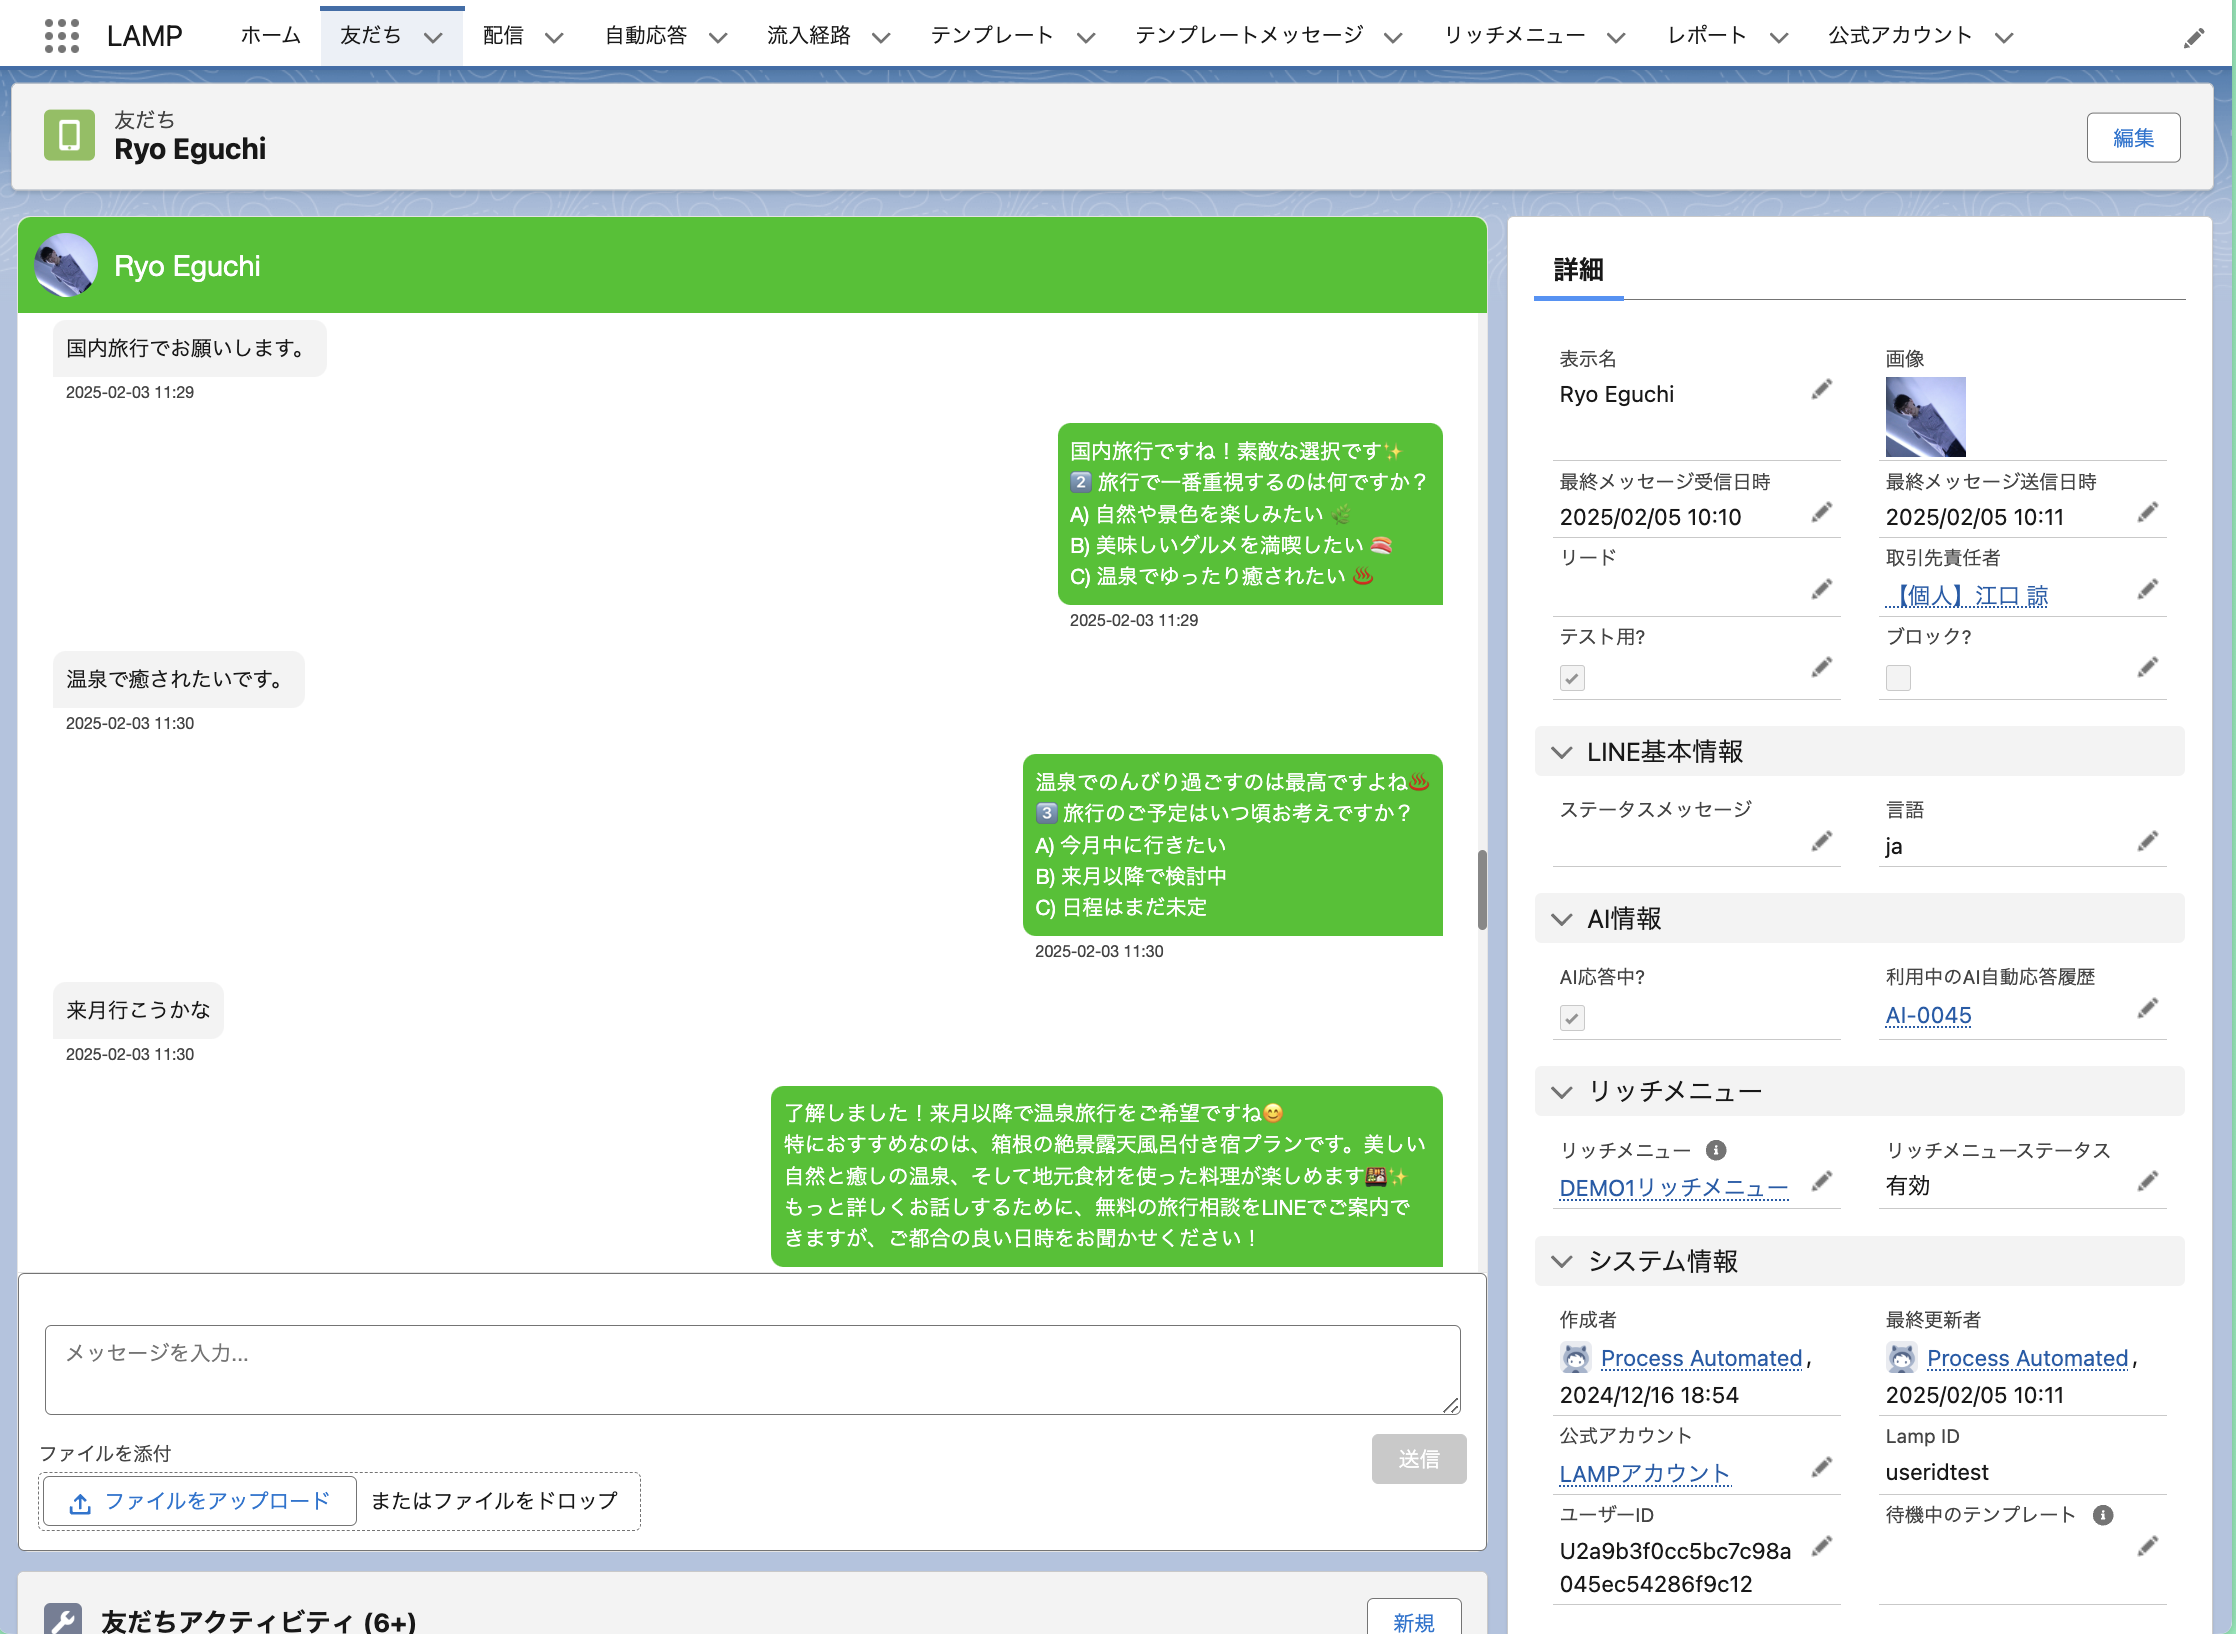Switch to the 詳細 tab
The width and height of the screenshot is (2236, 1634).
click(x=1578, y=270)
